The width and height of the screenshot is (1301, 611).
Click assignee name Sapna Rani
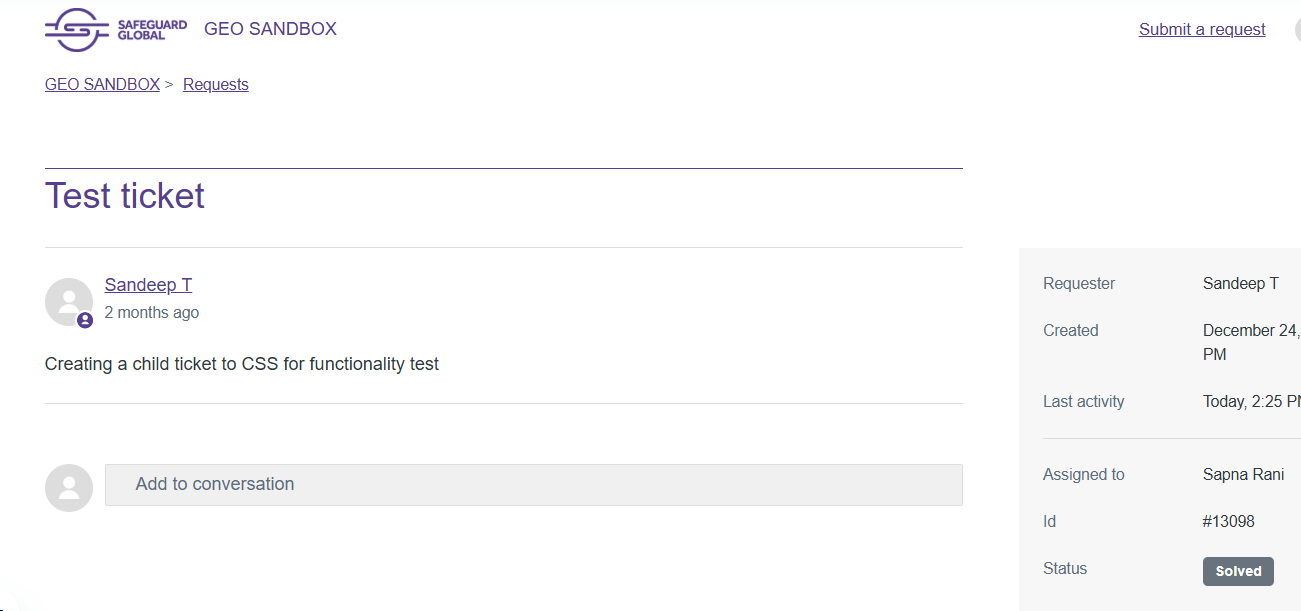1243,474
